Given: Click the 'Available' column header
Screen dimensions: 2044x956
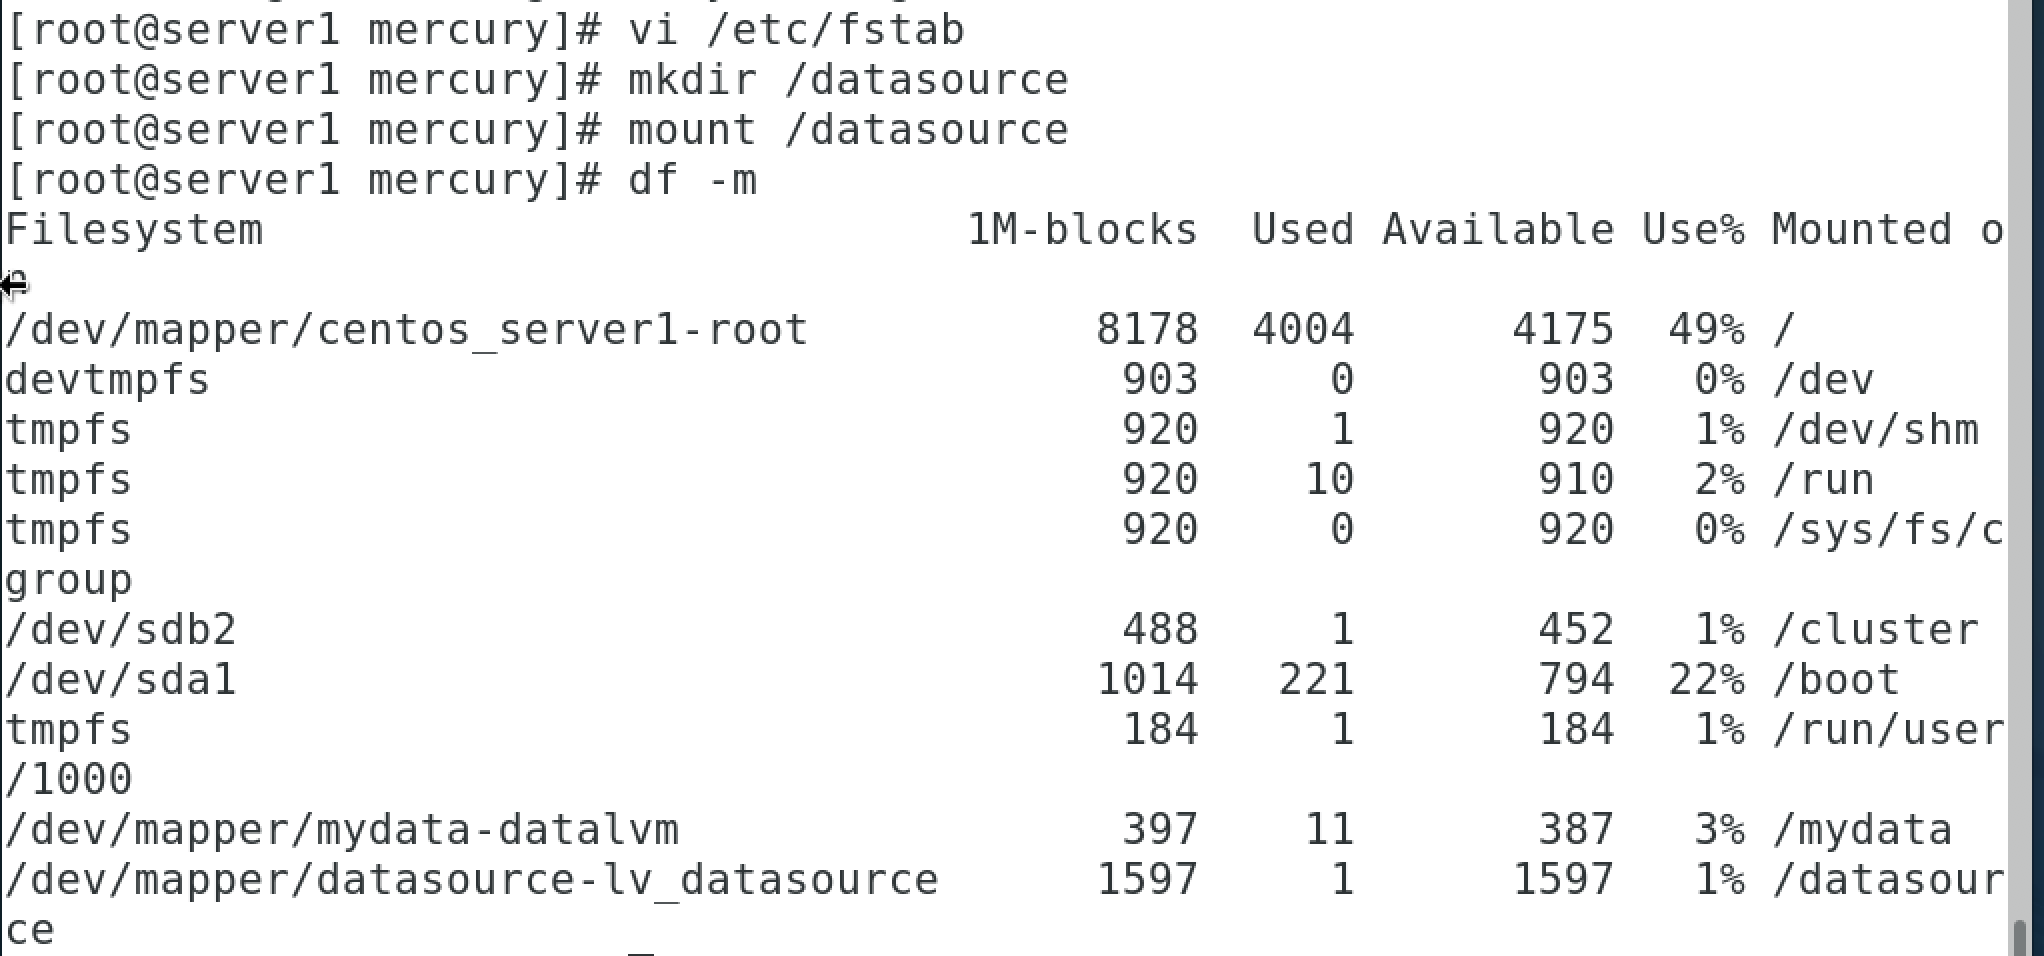Looking at the screenshot, I should 1498,230.
